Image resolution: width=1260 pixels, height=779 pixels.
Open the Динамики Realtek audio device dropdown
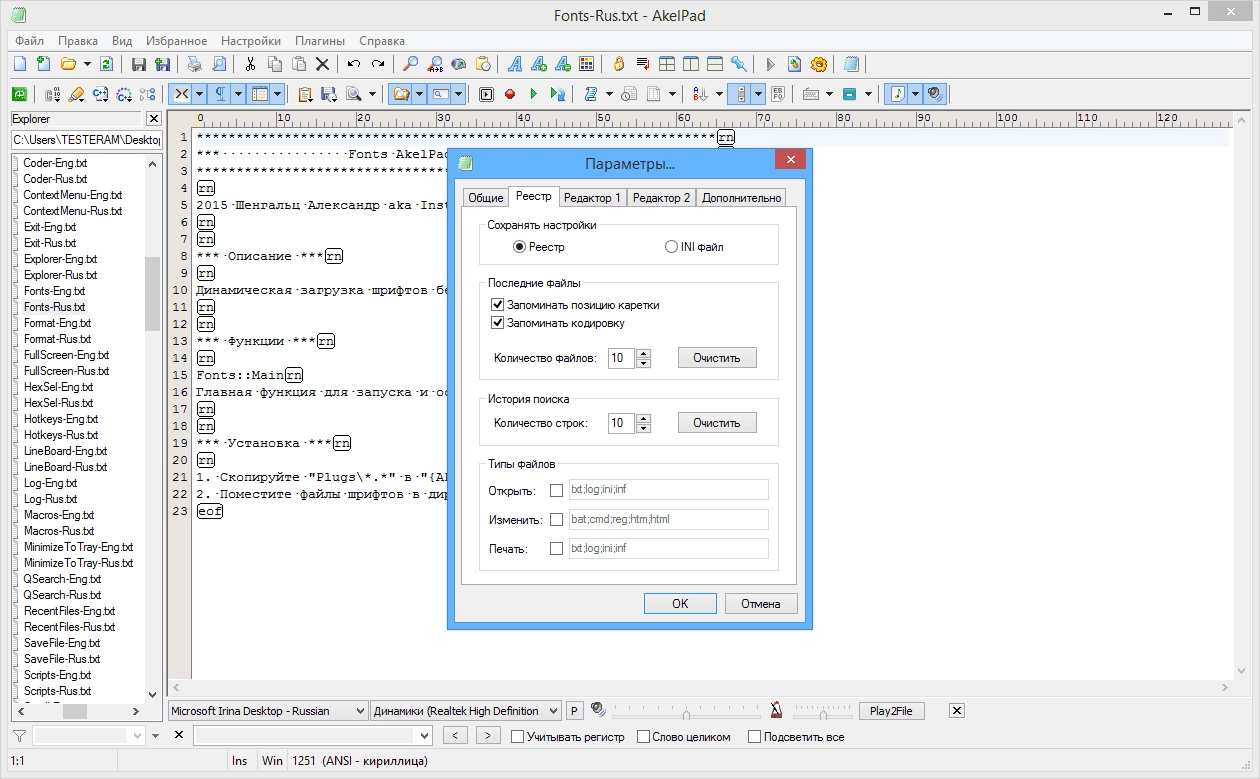click(x=467, y=711)
